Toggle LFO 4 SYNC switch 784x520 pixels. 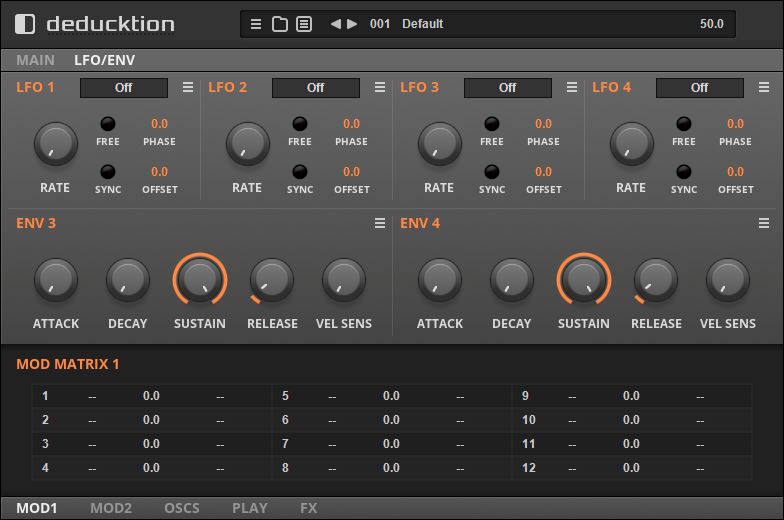click(684, 172)
